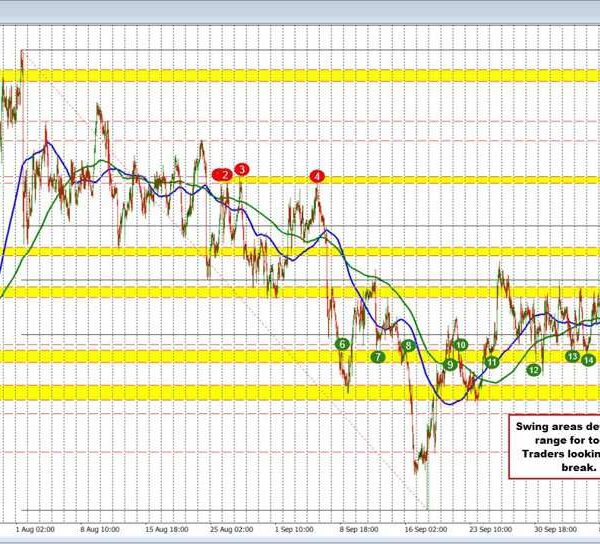Select green marker numbered 12
Image resolution: width=600 pixels, height=544 pixels.
534,369
